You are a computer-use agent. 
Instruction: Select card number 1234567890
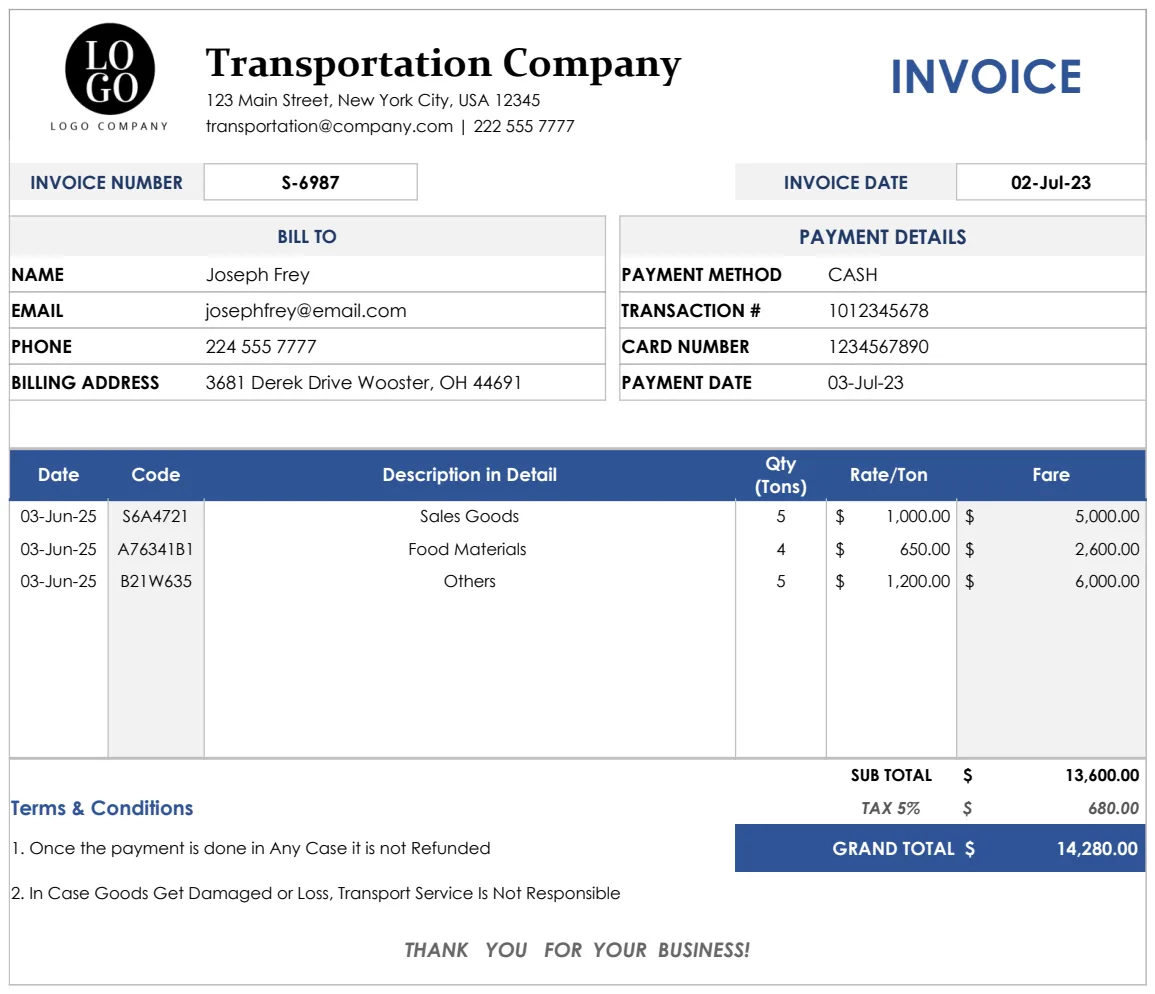(x=878, y=346)
